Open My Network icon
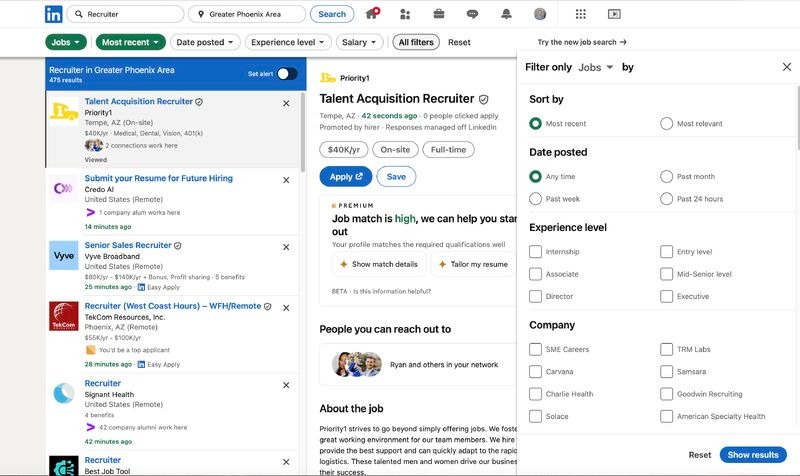 [x=405, y=14]
